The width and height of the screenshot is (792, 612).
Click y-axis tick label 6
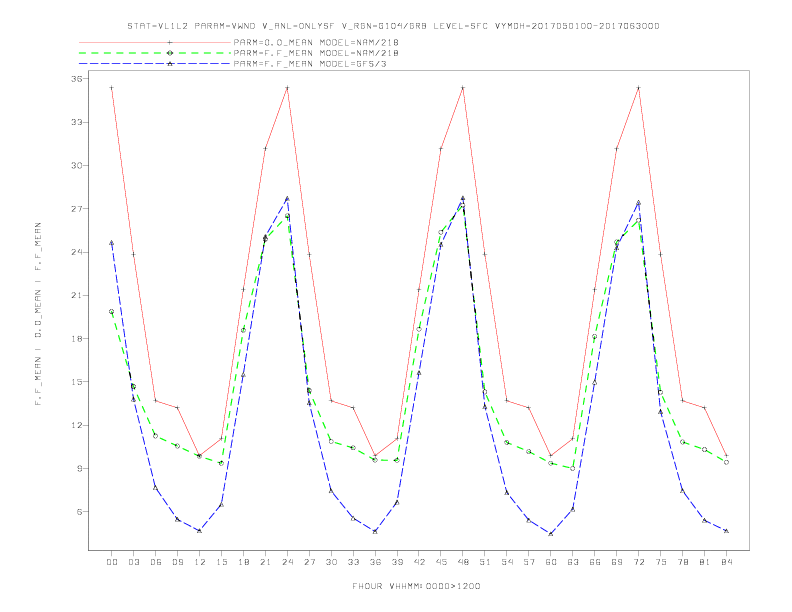pos(80,512)
